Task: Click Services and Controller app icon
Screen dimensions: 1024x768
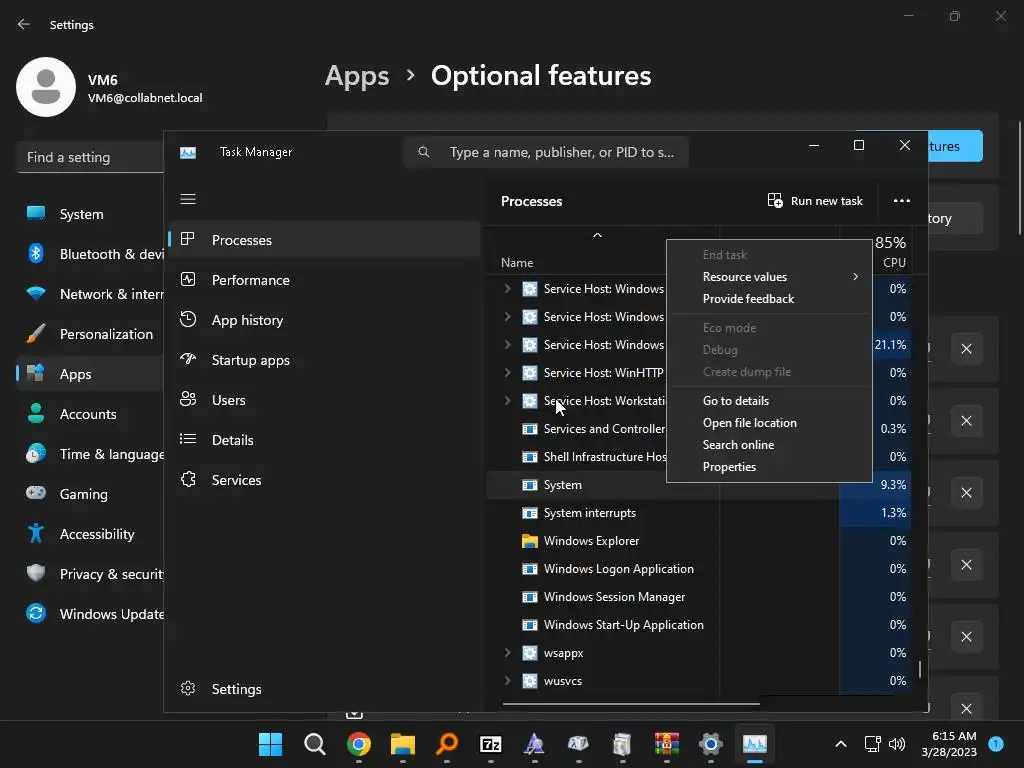Action: 530,428
